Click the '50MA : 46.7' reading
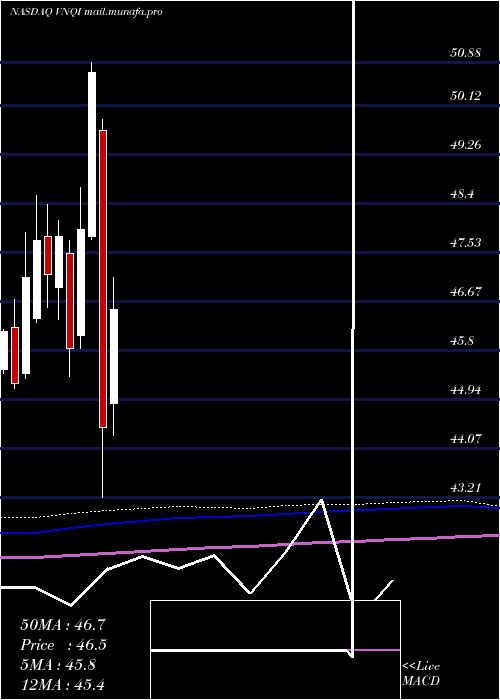500x700 pixels. tap(63, 625)
